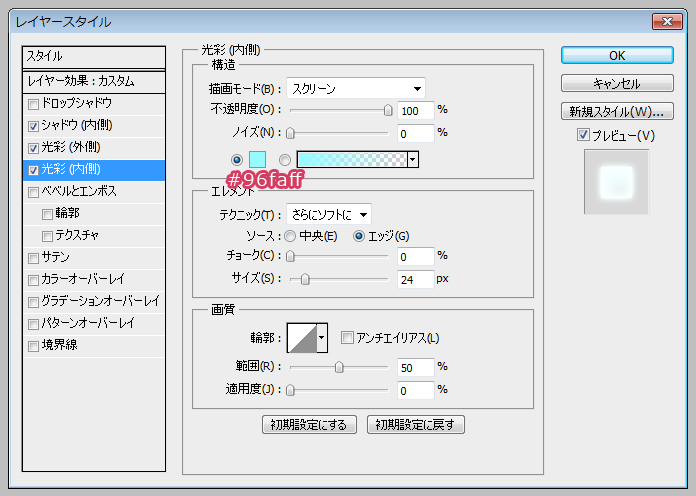
Task: Open シャドウ (内側) settings row
Action: coord(94,127)
